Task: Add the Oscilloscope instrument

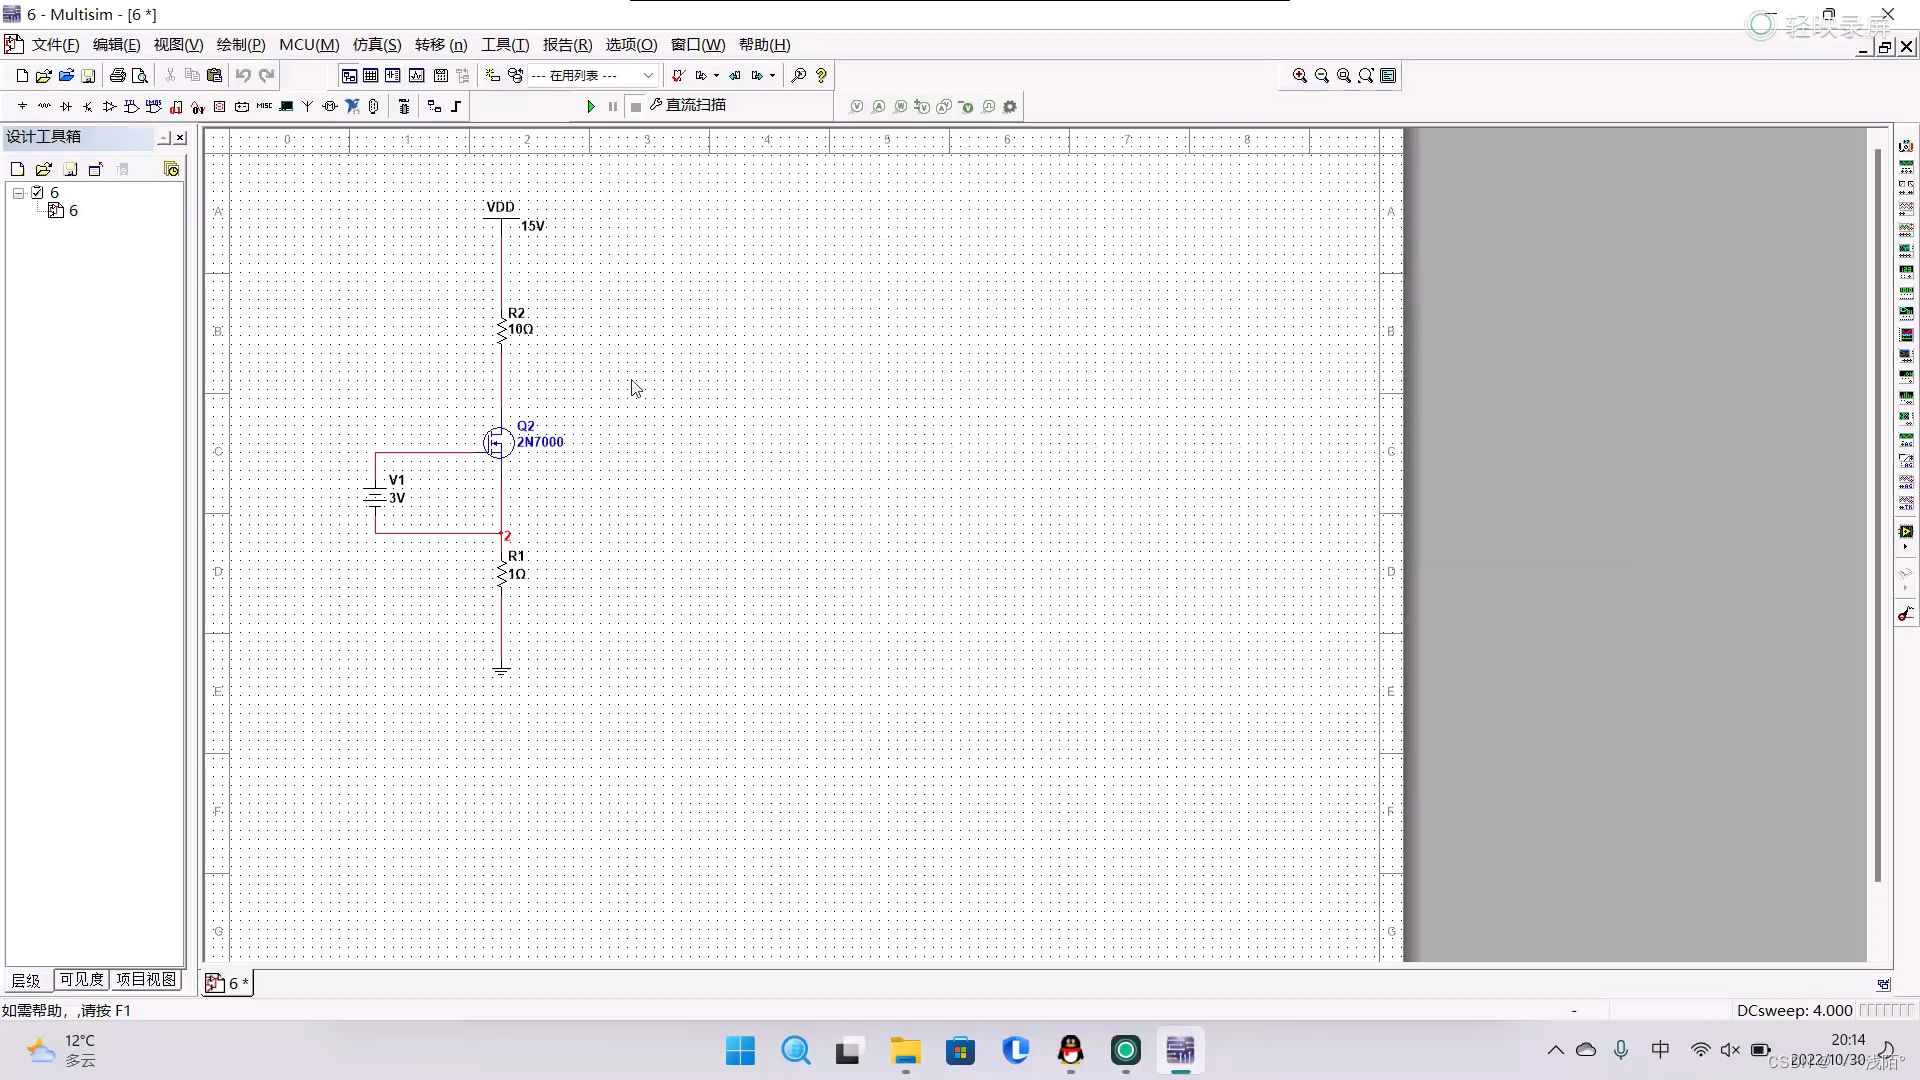Action: (1906, 208)
